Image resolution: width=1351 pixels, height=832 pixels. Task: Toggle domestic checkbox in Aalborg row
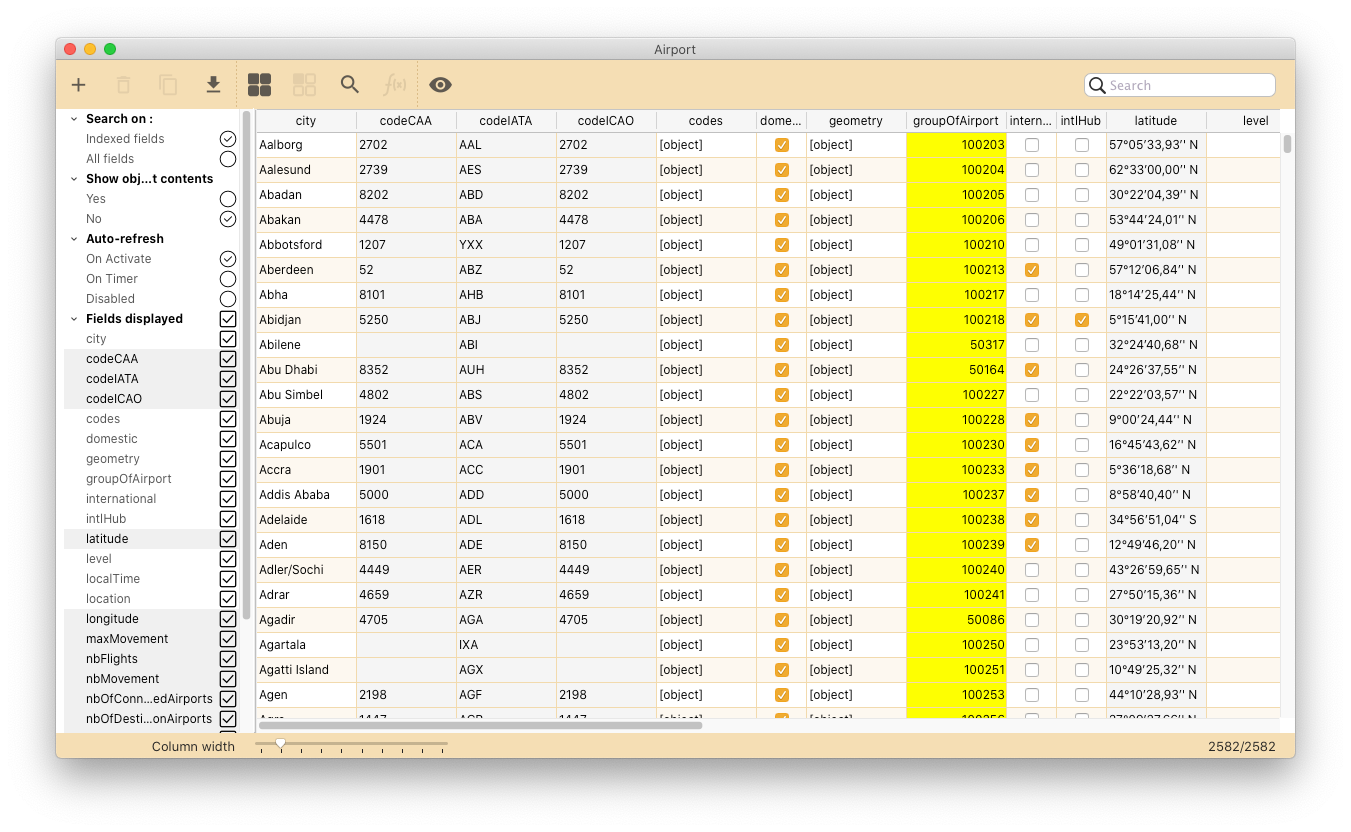coord(782,145)
